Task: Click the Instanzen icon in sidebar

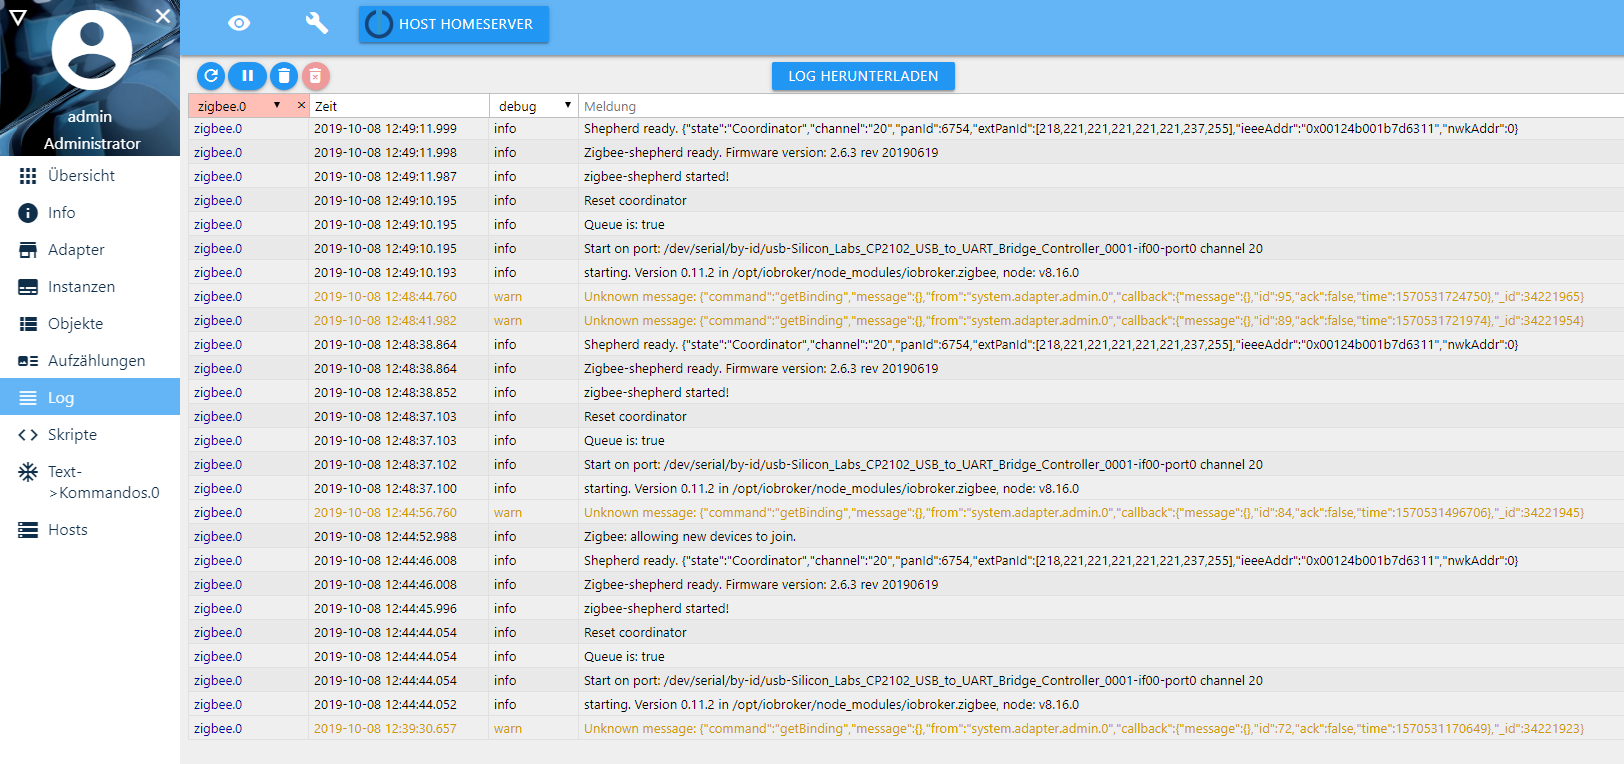Action: pyautogui.click(x=28, y=287)
